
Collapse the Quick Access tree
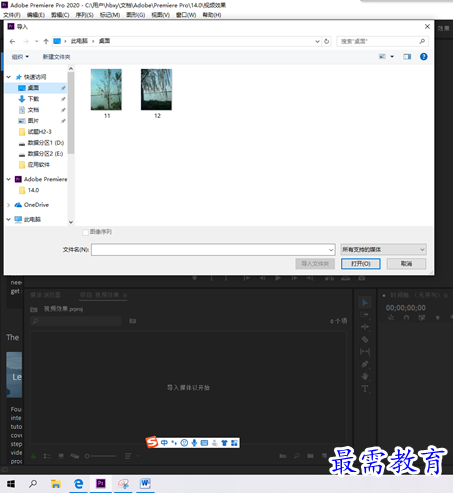[x=9, y=77]
